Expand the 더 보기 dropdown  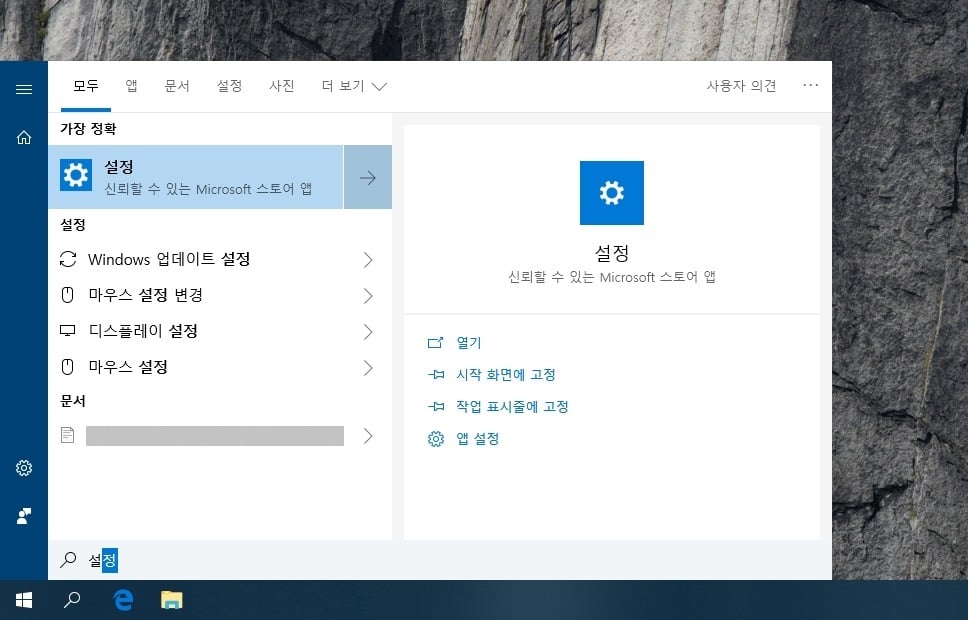[354, 86]
